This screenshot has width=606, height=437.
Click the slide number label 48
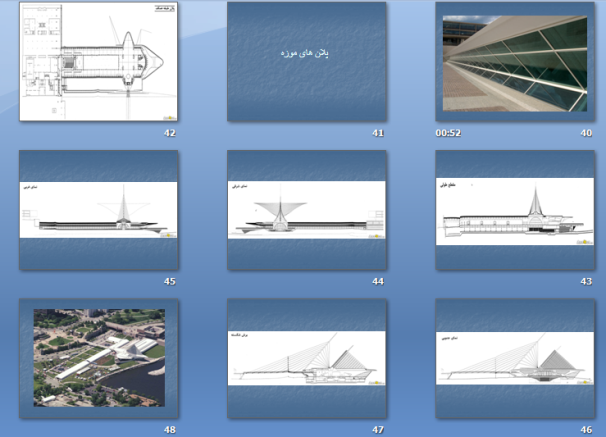pyautogui.click(x=169, y=429)
